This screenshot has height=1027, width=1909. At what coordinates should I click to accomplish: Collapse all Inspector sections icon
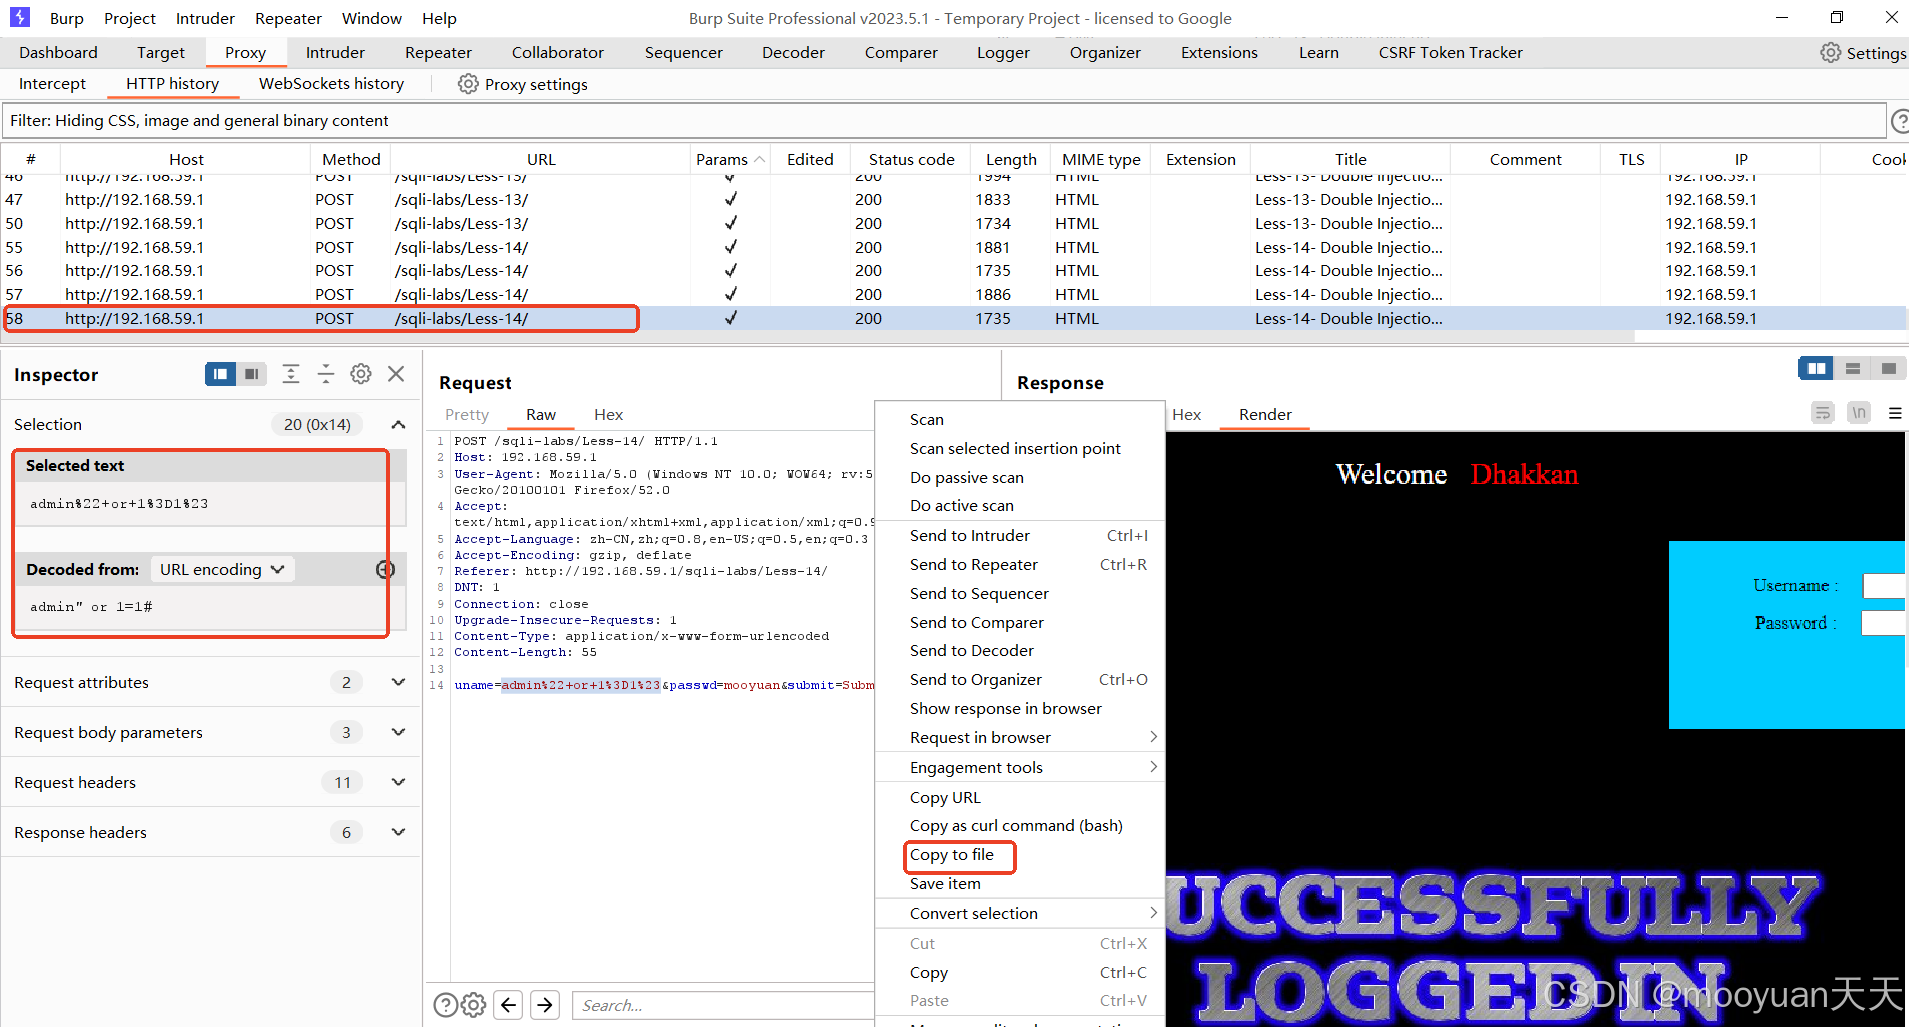click(x=326, y=374)
